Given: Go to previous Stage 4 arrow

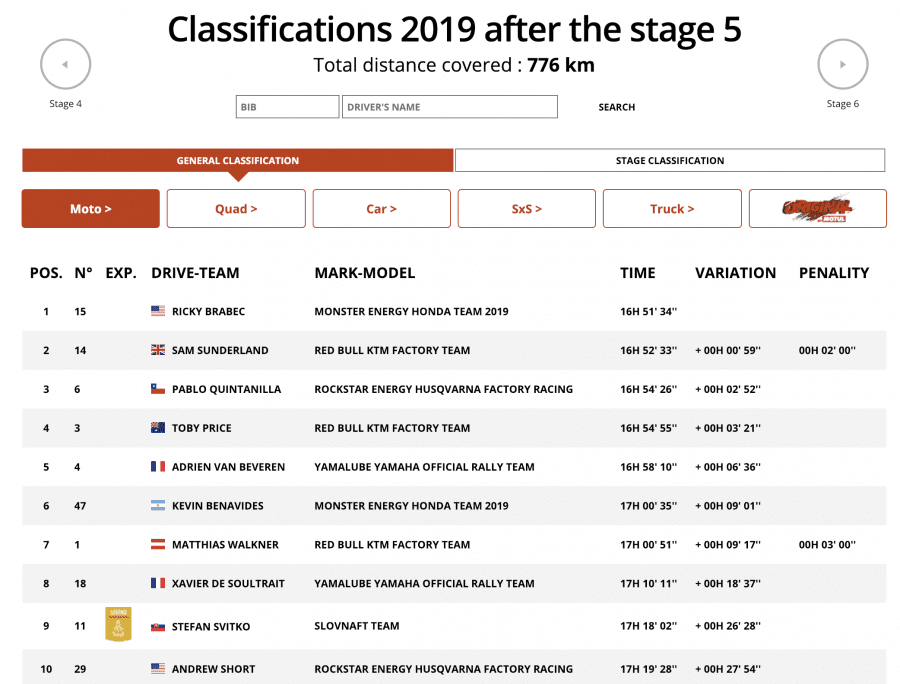Looking at the screenshot, I should 65,65.
